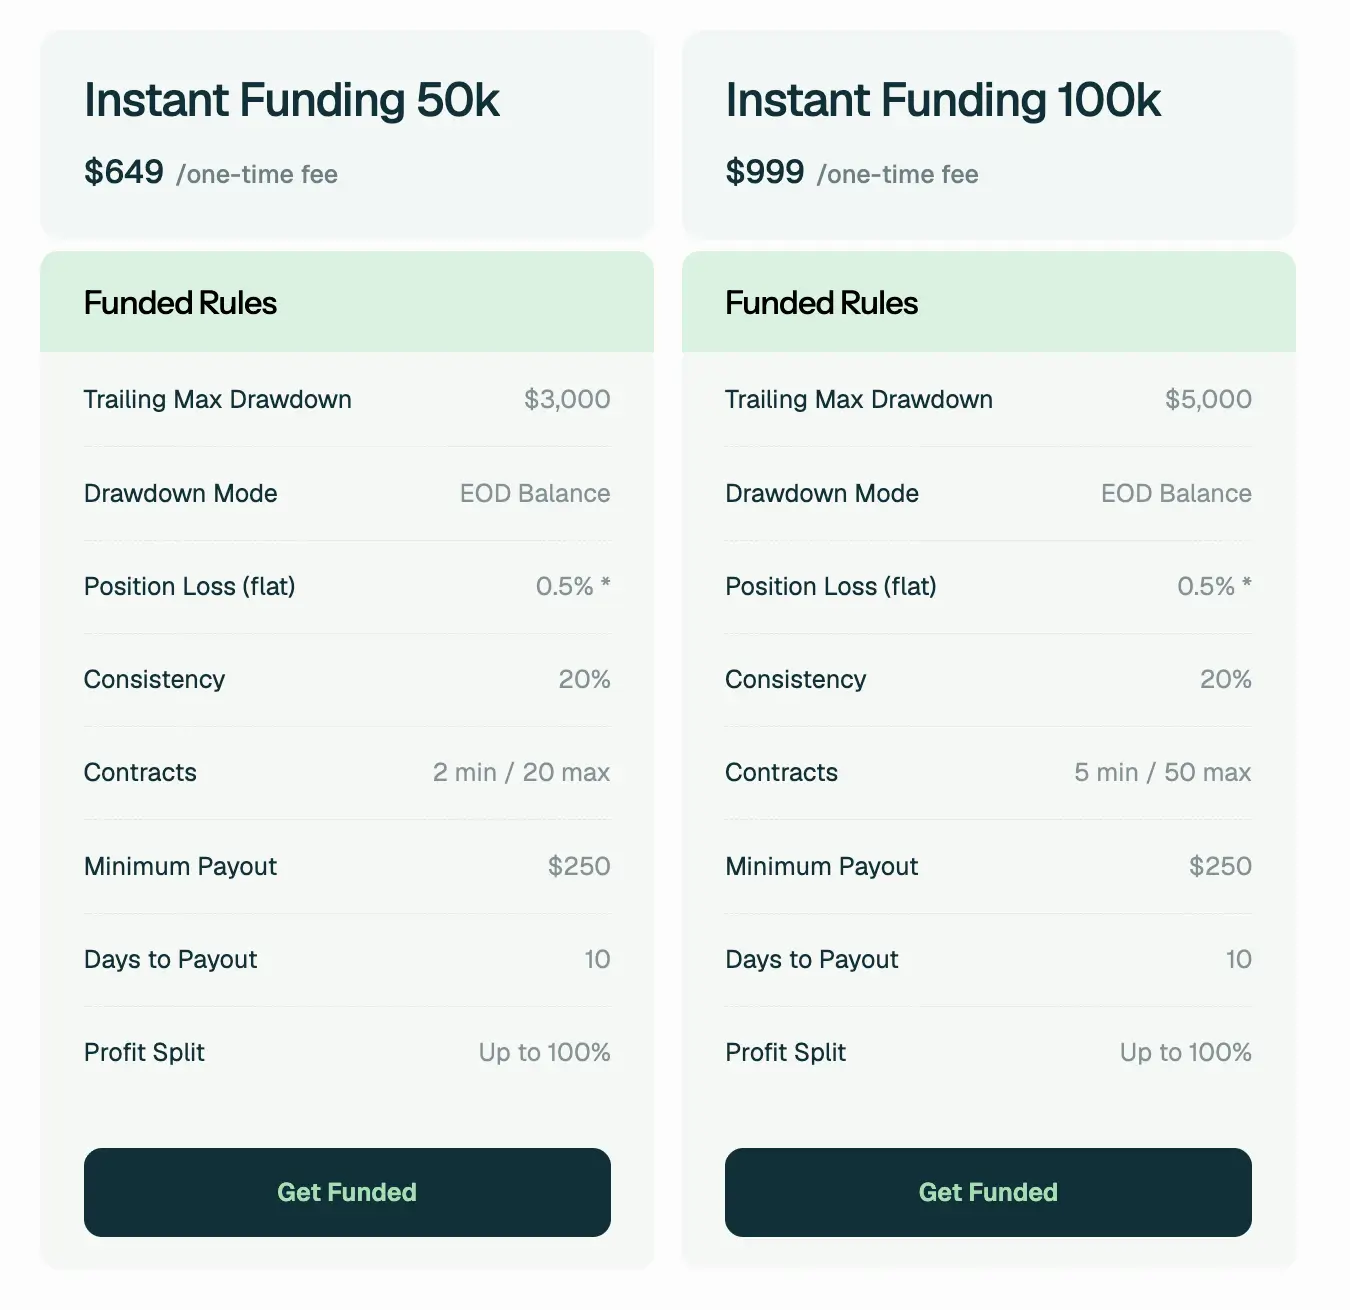
Task: Open the Funded Rules header on the 50k card
Action: [180, 303]
